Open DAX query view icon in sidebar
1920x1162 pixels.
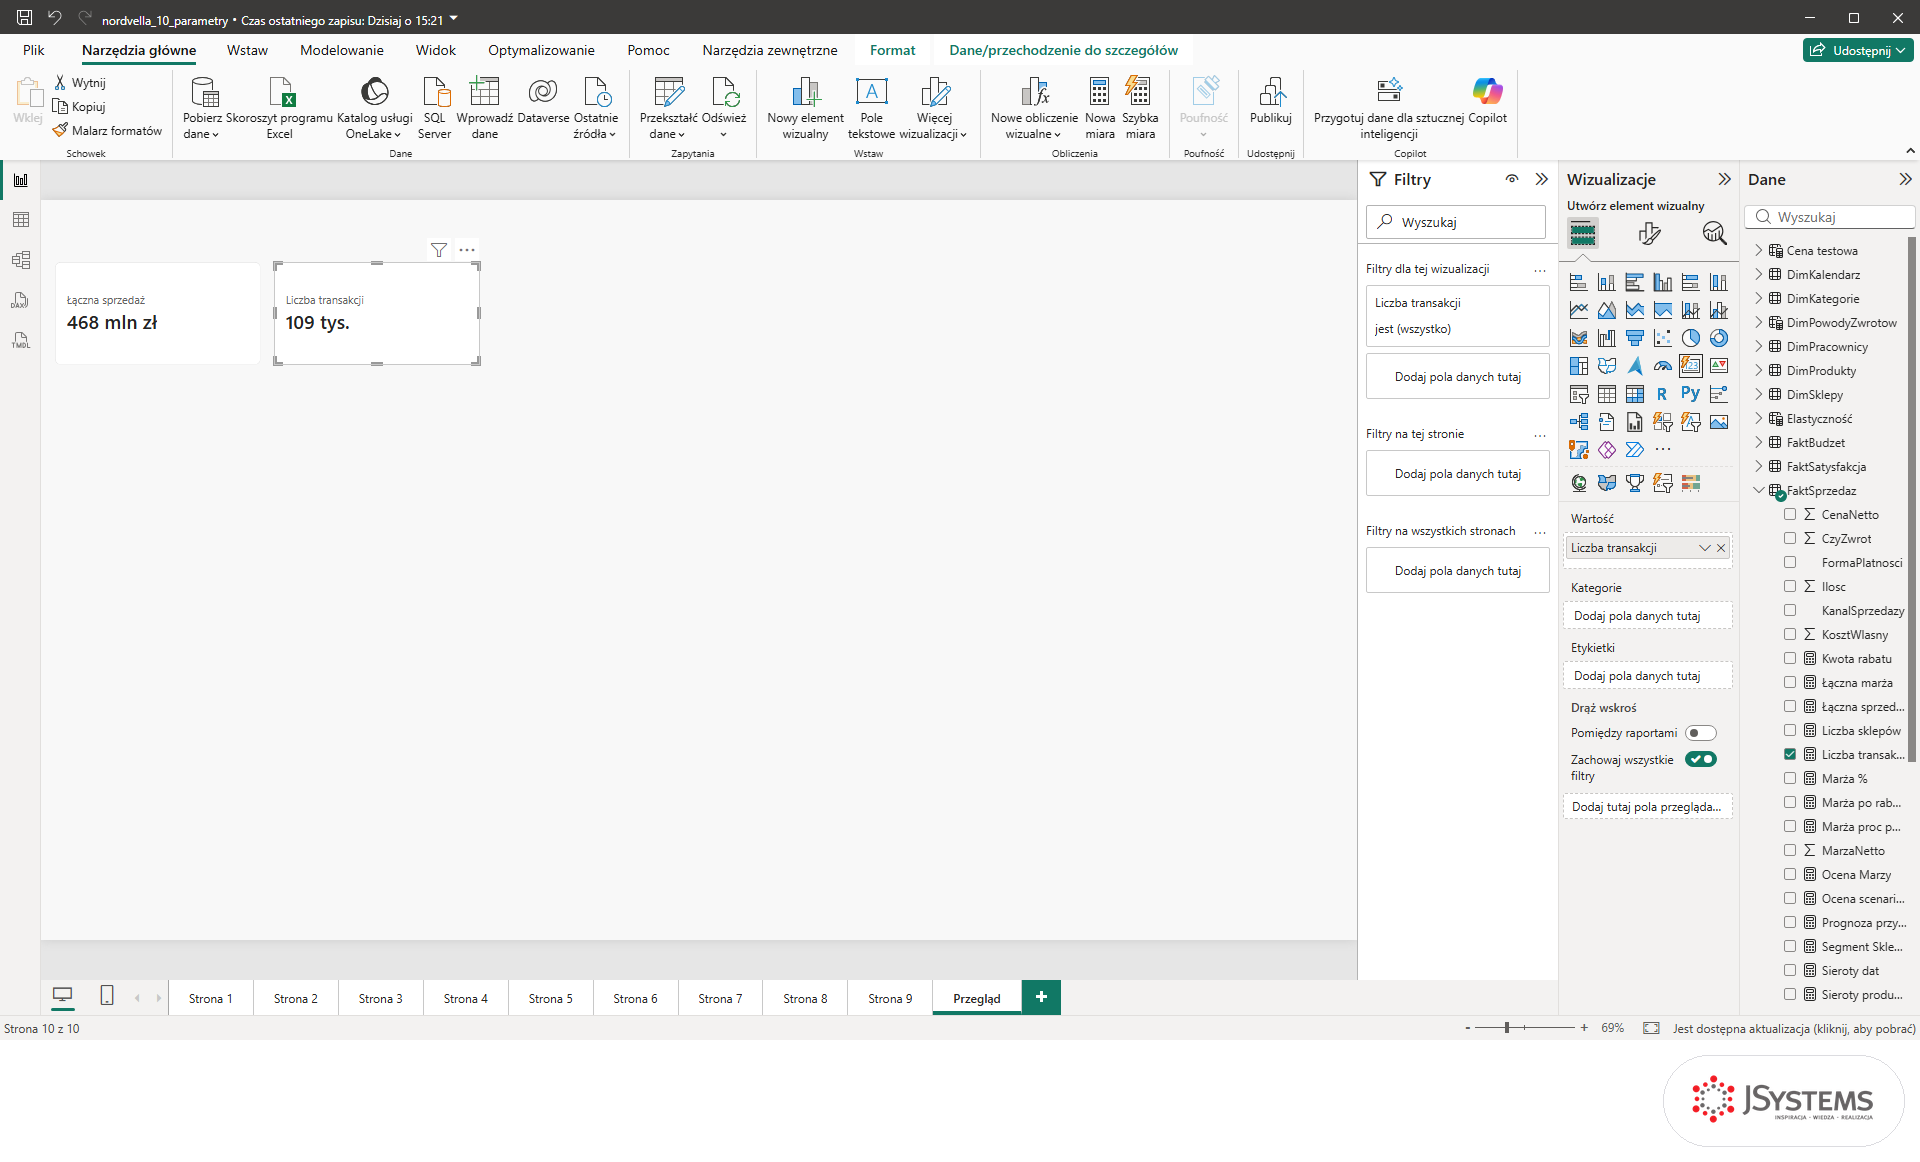pyautogui.click(x=20, y=300)
